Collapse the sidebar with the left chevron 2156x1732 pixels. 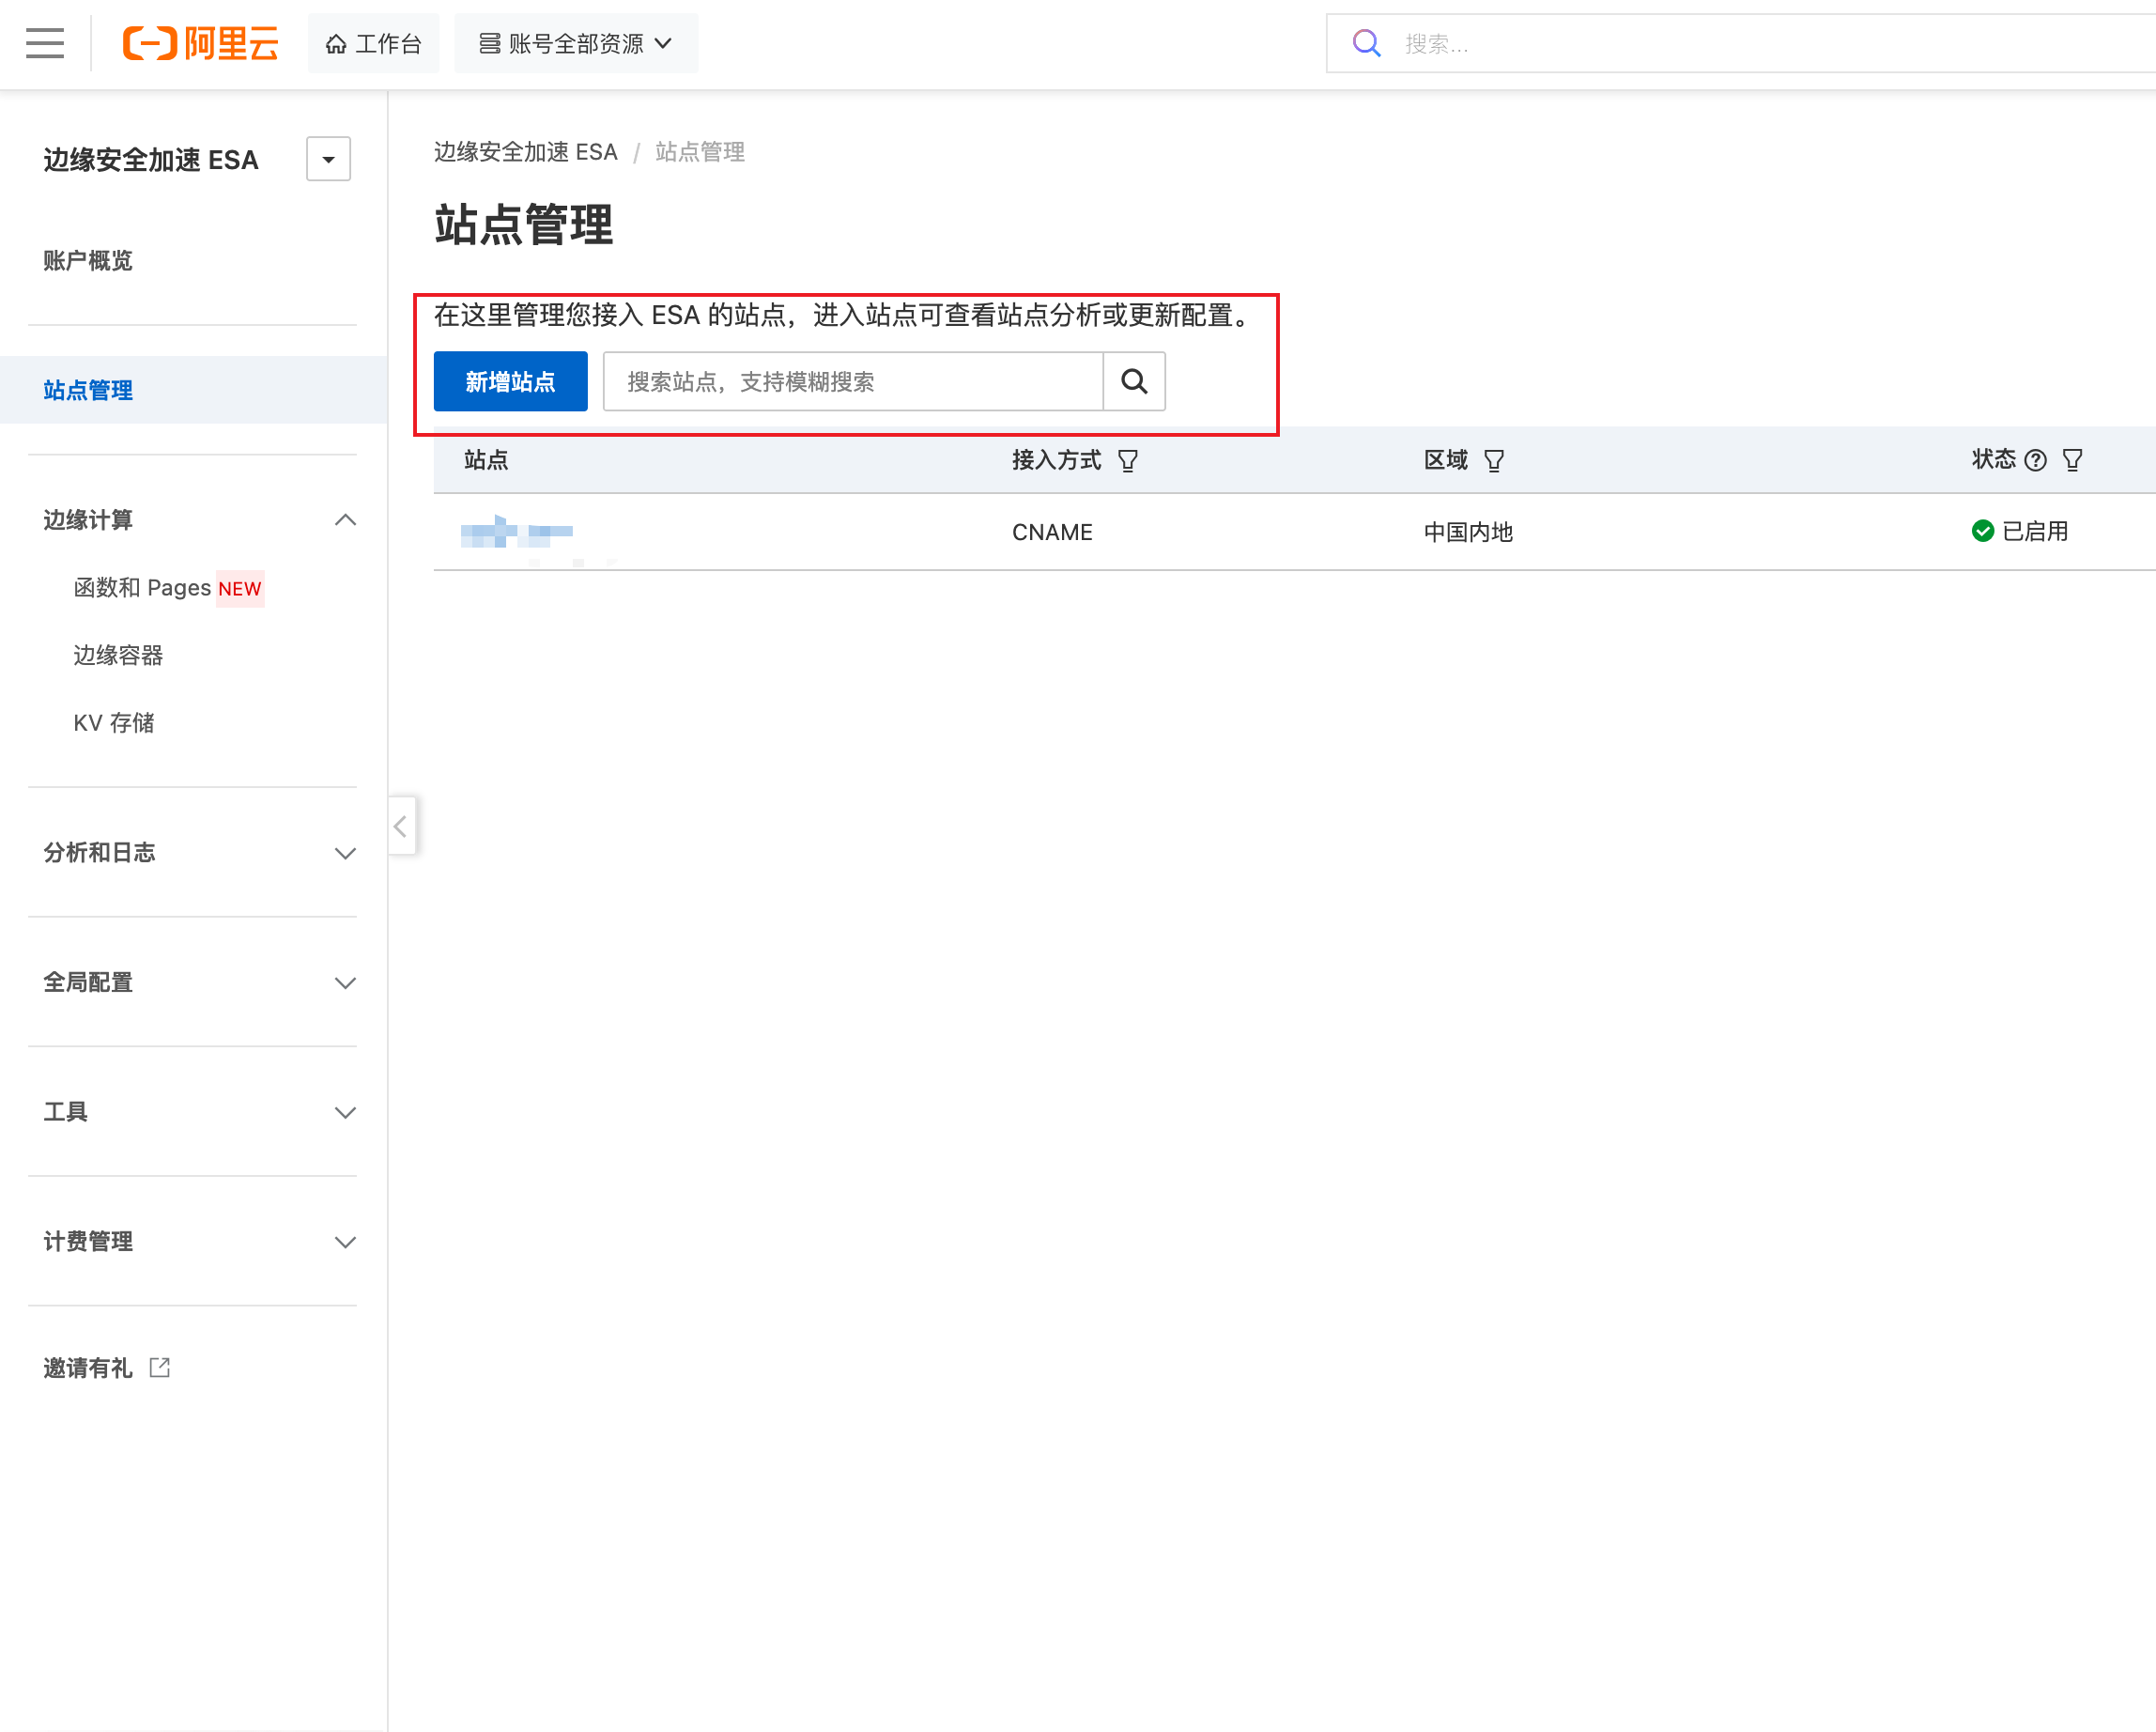pos(401,825)
